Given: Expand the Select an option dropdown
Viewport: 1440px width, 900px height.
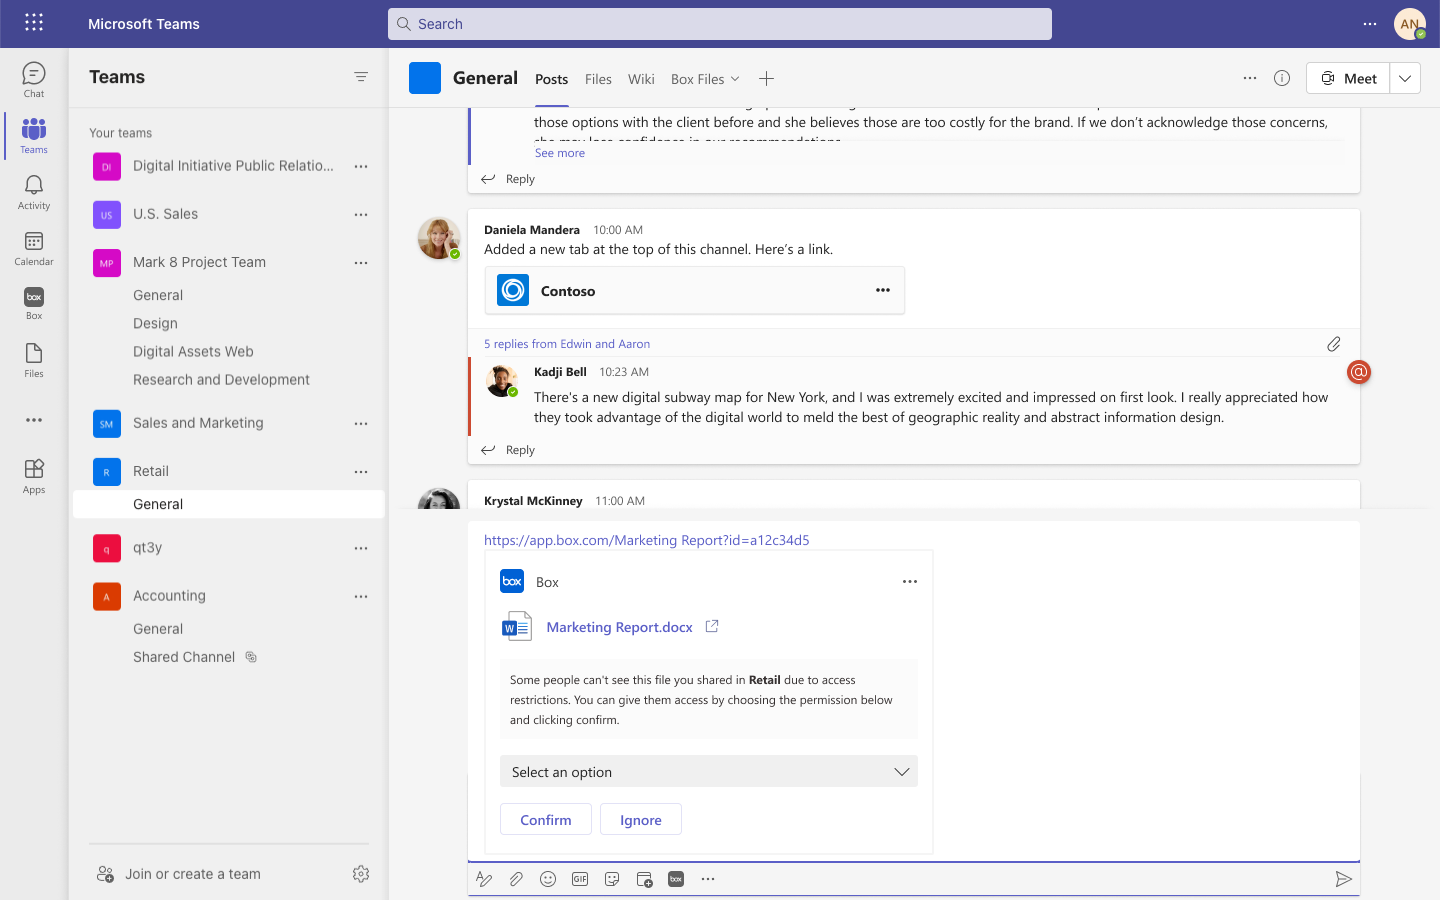Looking at the screenshot, I should pyautogui.click(x=708, y=772).
